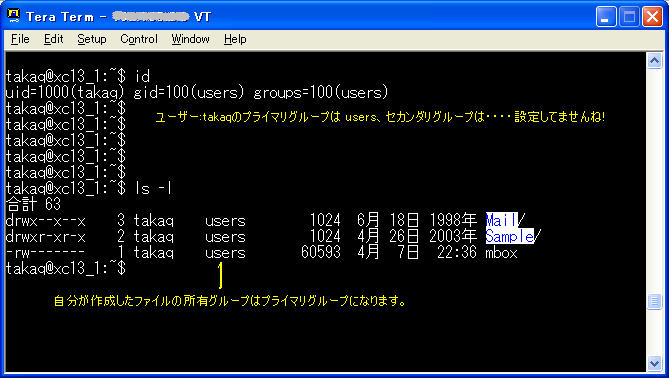Image resolution: width=669 pixels, height=378 pixels.
Task: Open the Edit menu
Action: tap(53, 39)
